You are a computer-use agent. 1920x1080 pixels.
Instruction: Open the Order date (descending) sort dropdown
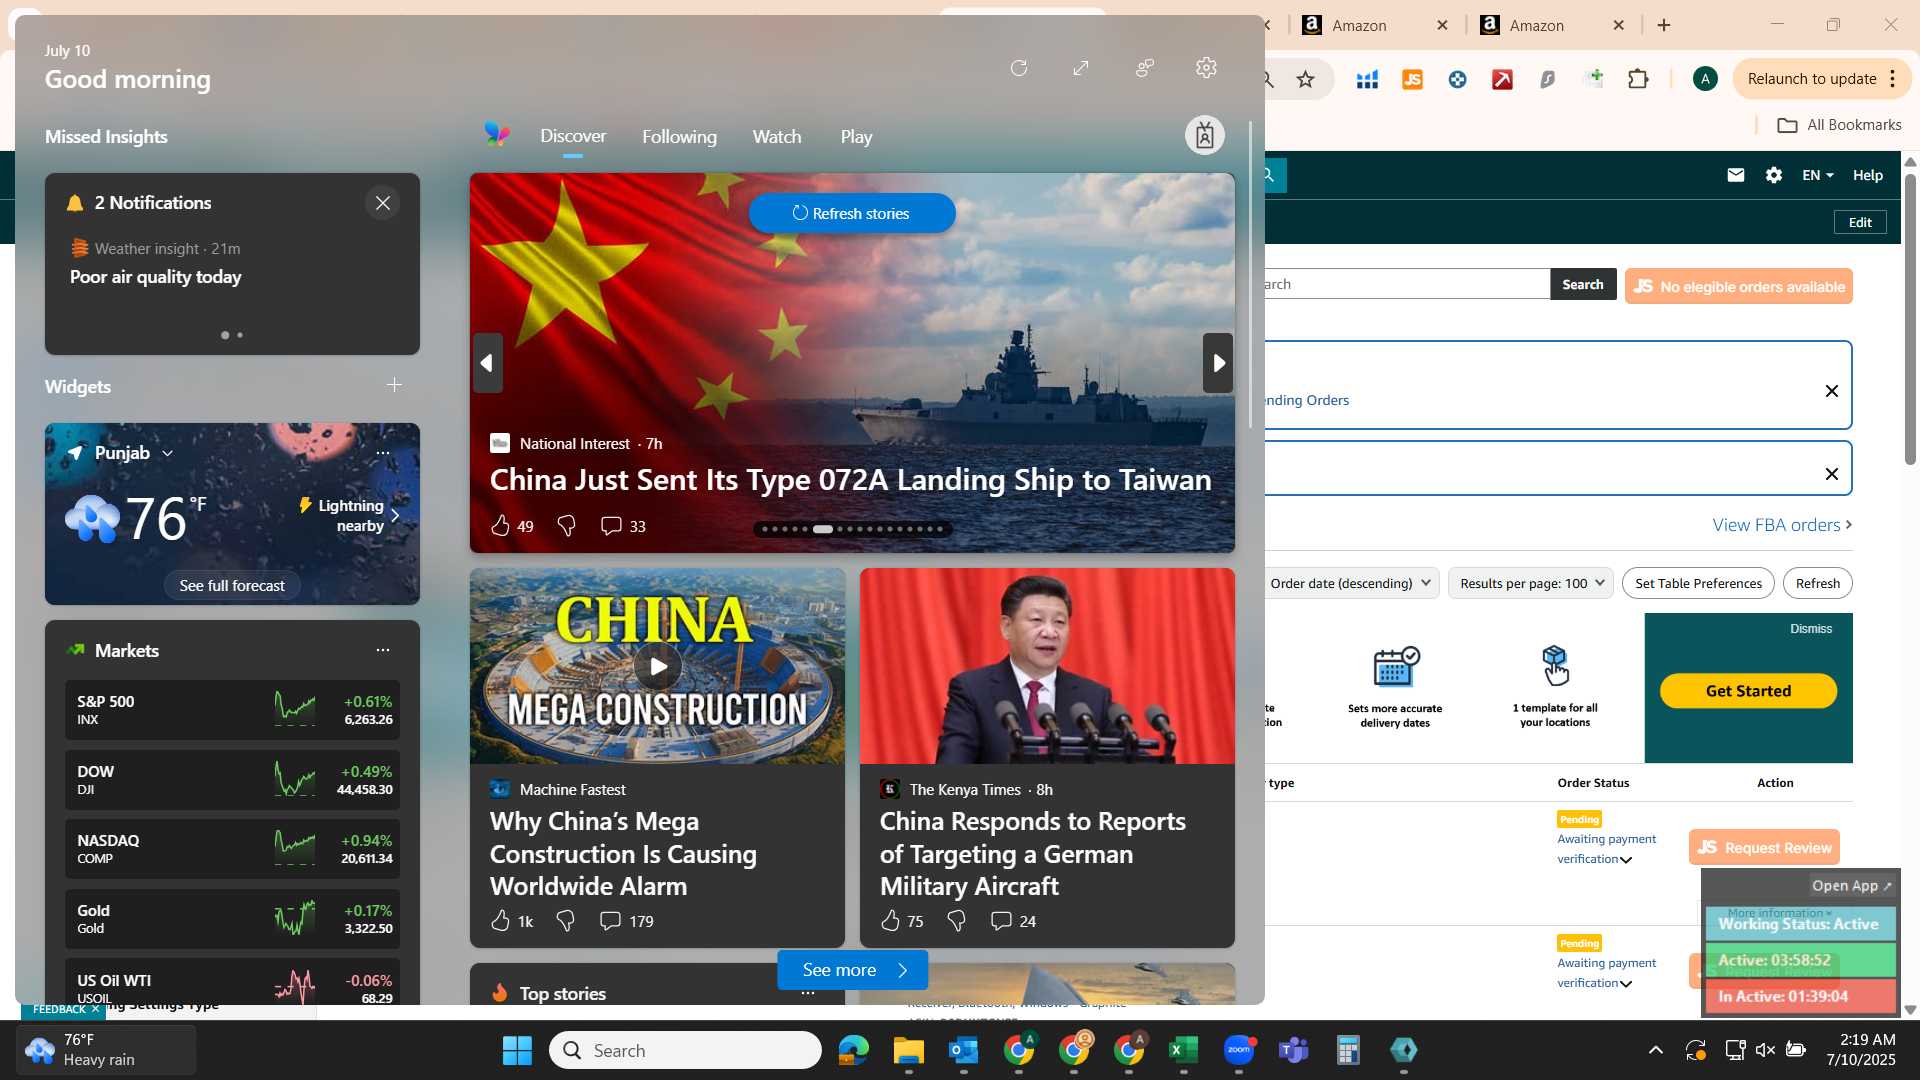pyautogui.click(x=1351, y=583)
